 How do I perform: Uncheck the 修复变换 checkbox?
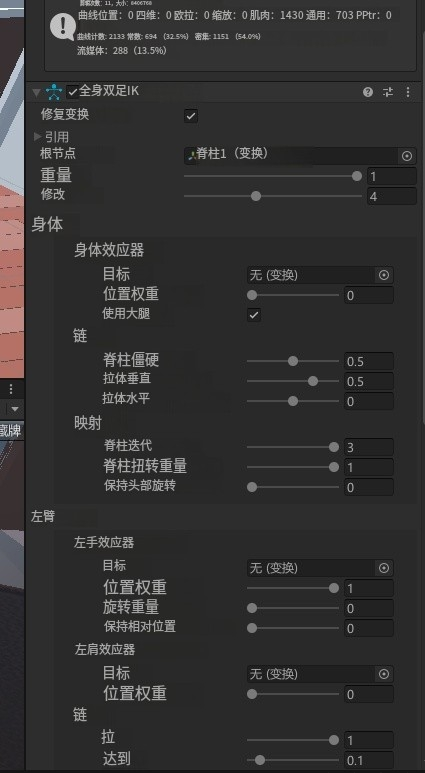point(191,116)
